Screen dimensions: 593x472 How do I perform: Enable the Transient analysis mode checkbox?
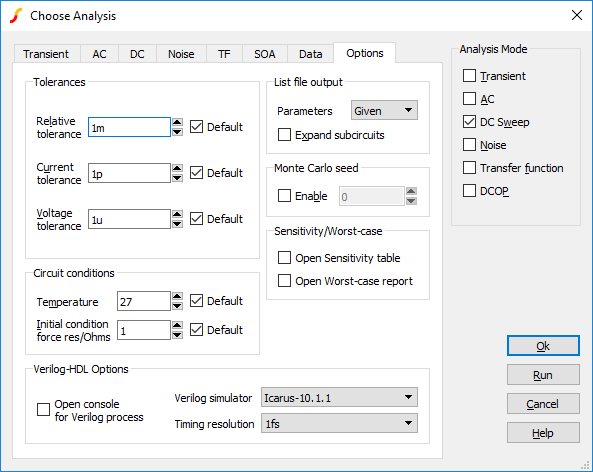pyautogui.click(x=469, y=76)
